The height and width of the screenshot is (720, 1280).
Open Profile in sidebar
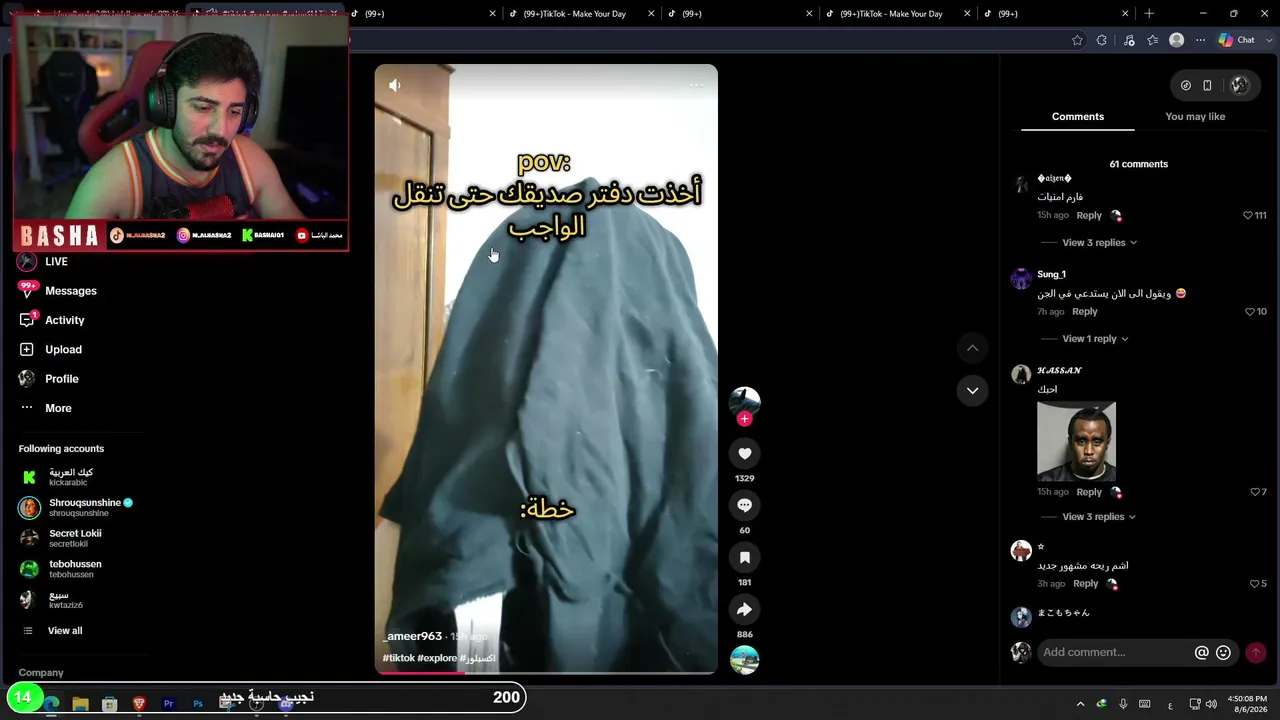click(48, 379)
